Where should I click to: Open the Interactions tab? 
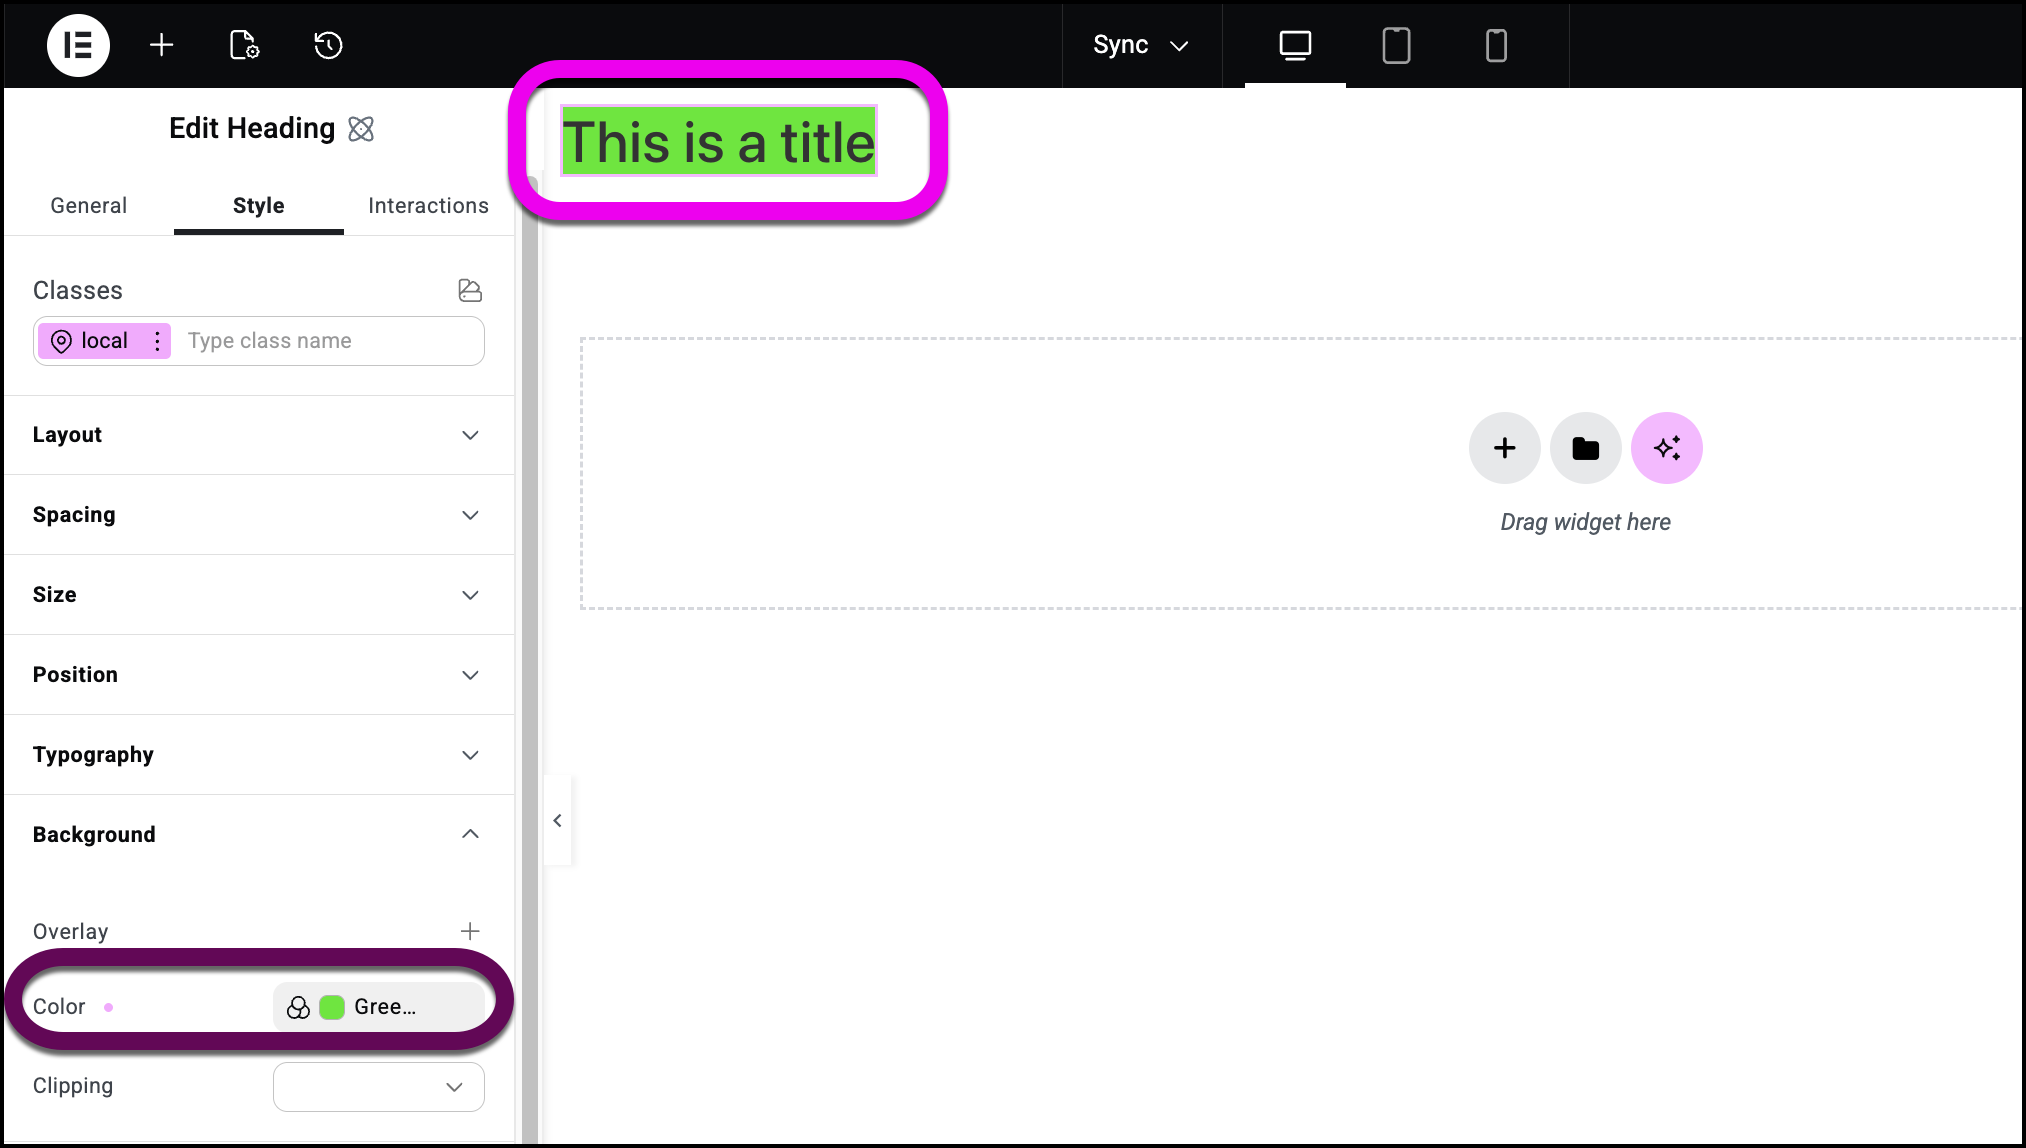click(428, 205)
